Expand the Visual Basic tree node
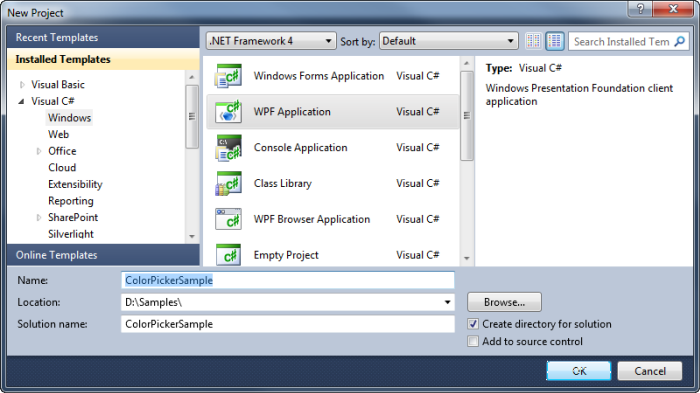Screen dimensions: 700x393 pyautogui.click(x=22, y=84)
